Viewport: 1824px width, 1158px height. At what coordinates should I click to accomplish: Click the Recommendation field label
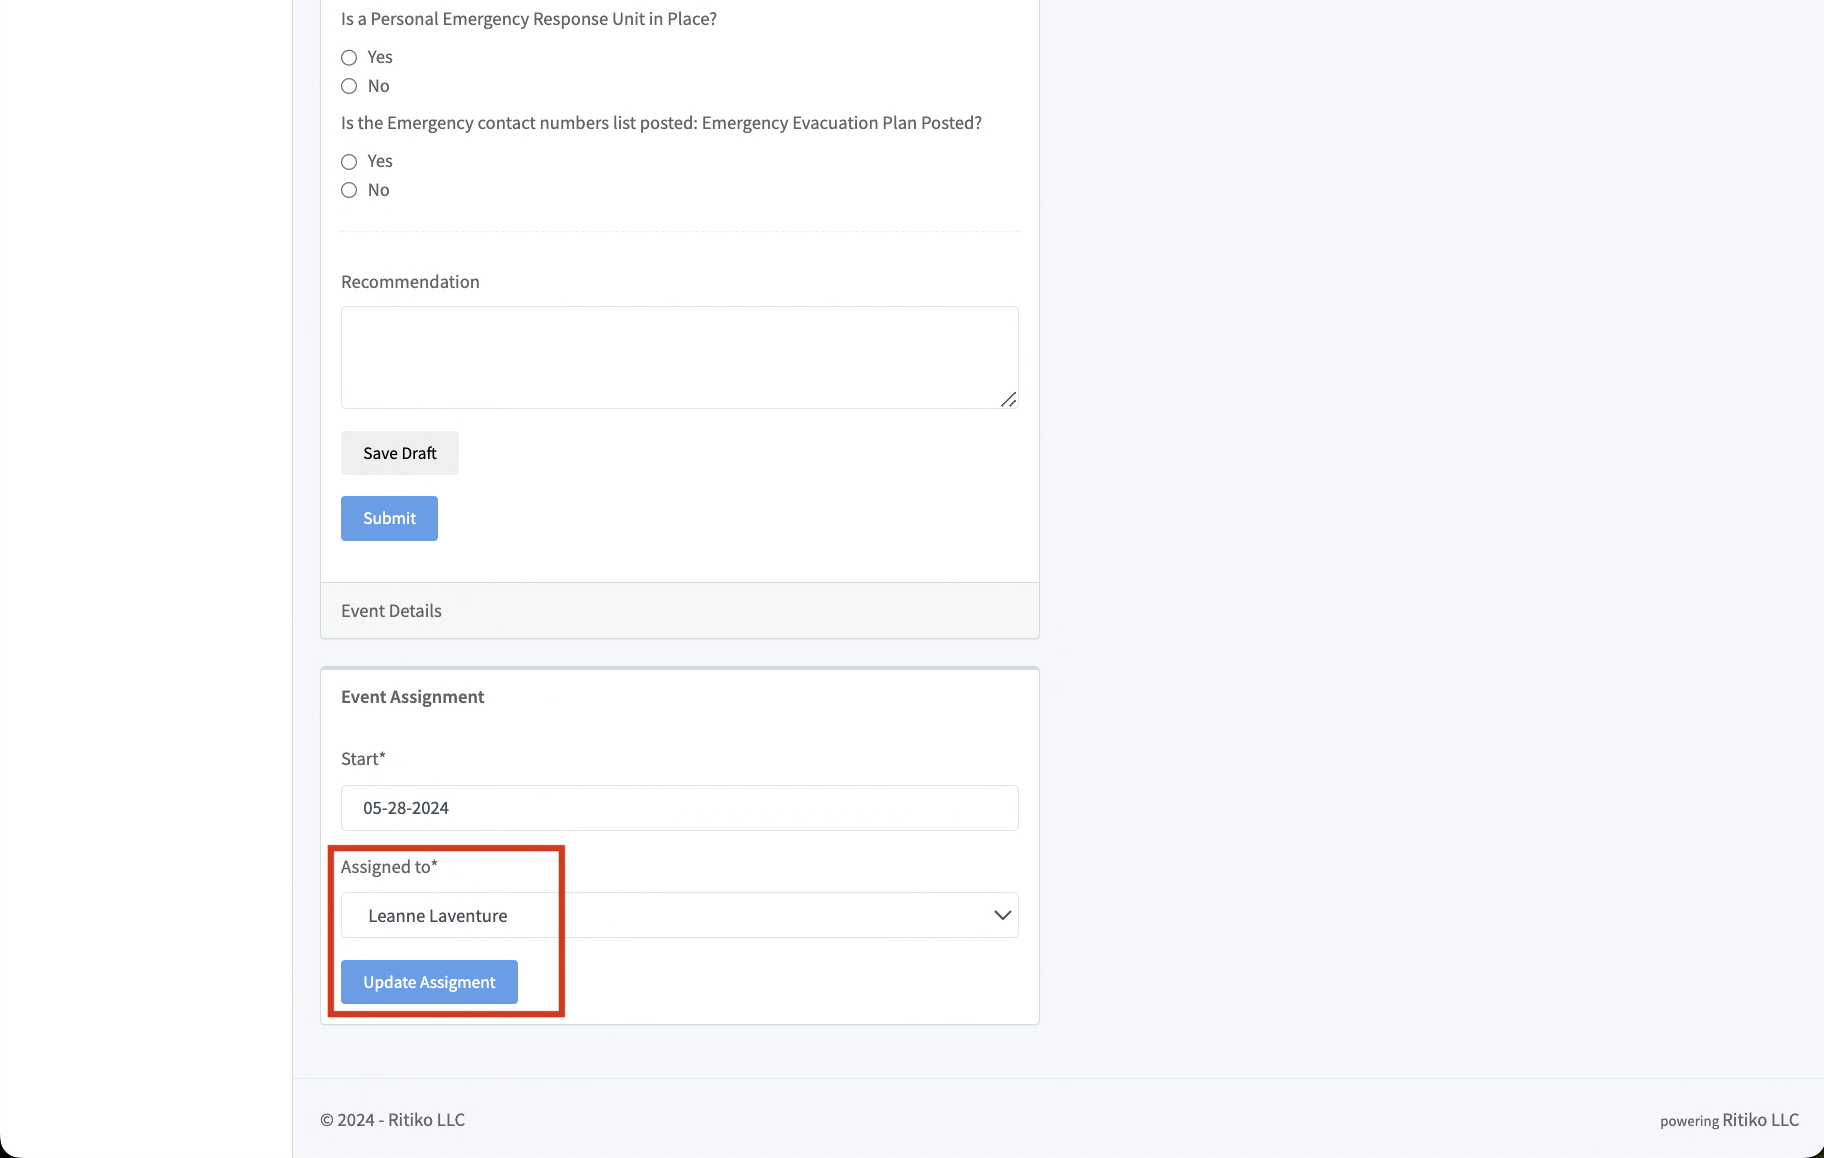tap(410, 282)
